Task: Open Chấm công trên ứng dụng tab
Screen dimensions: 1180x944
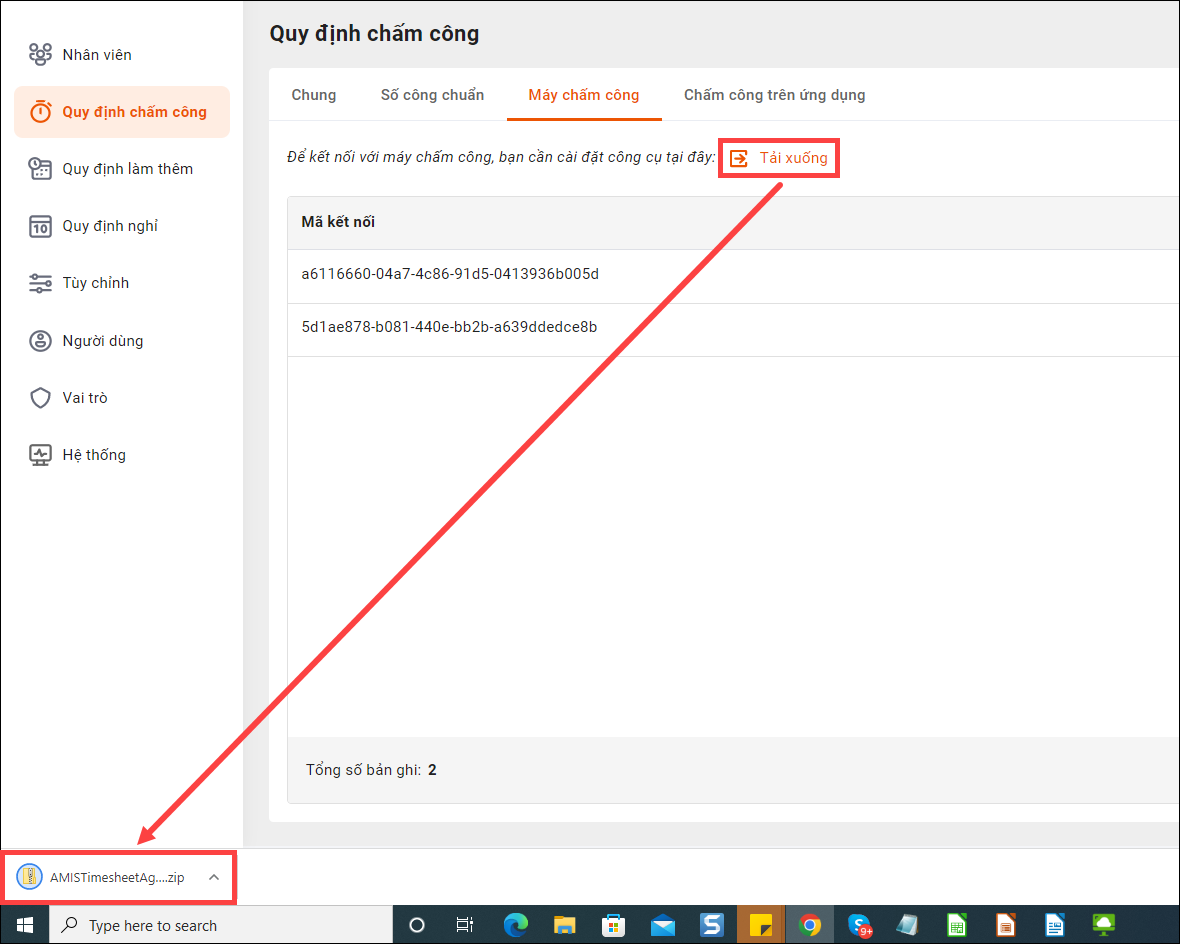Action: coord(774,95)
